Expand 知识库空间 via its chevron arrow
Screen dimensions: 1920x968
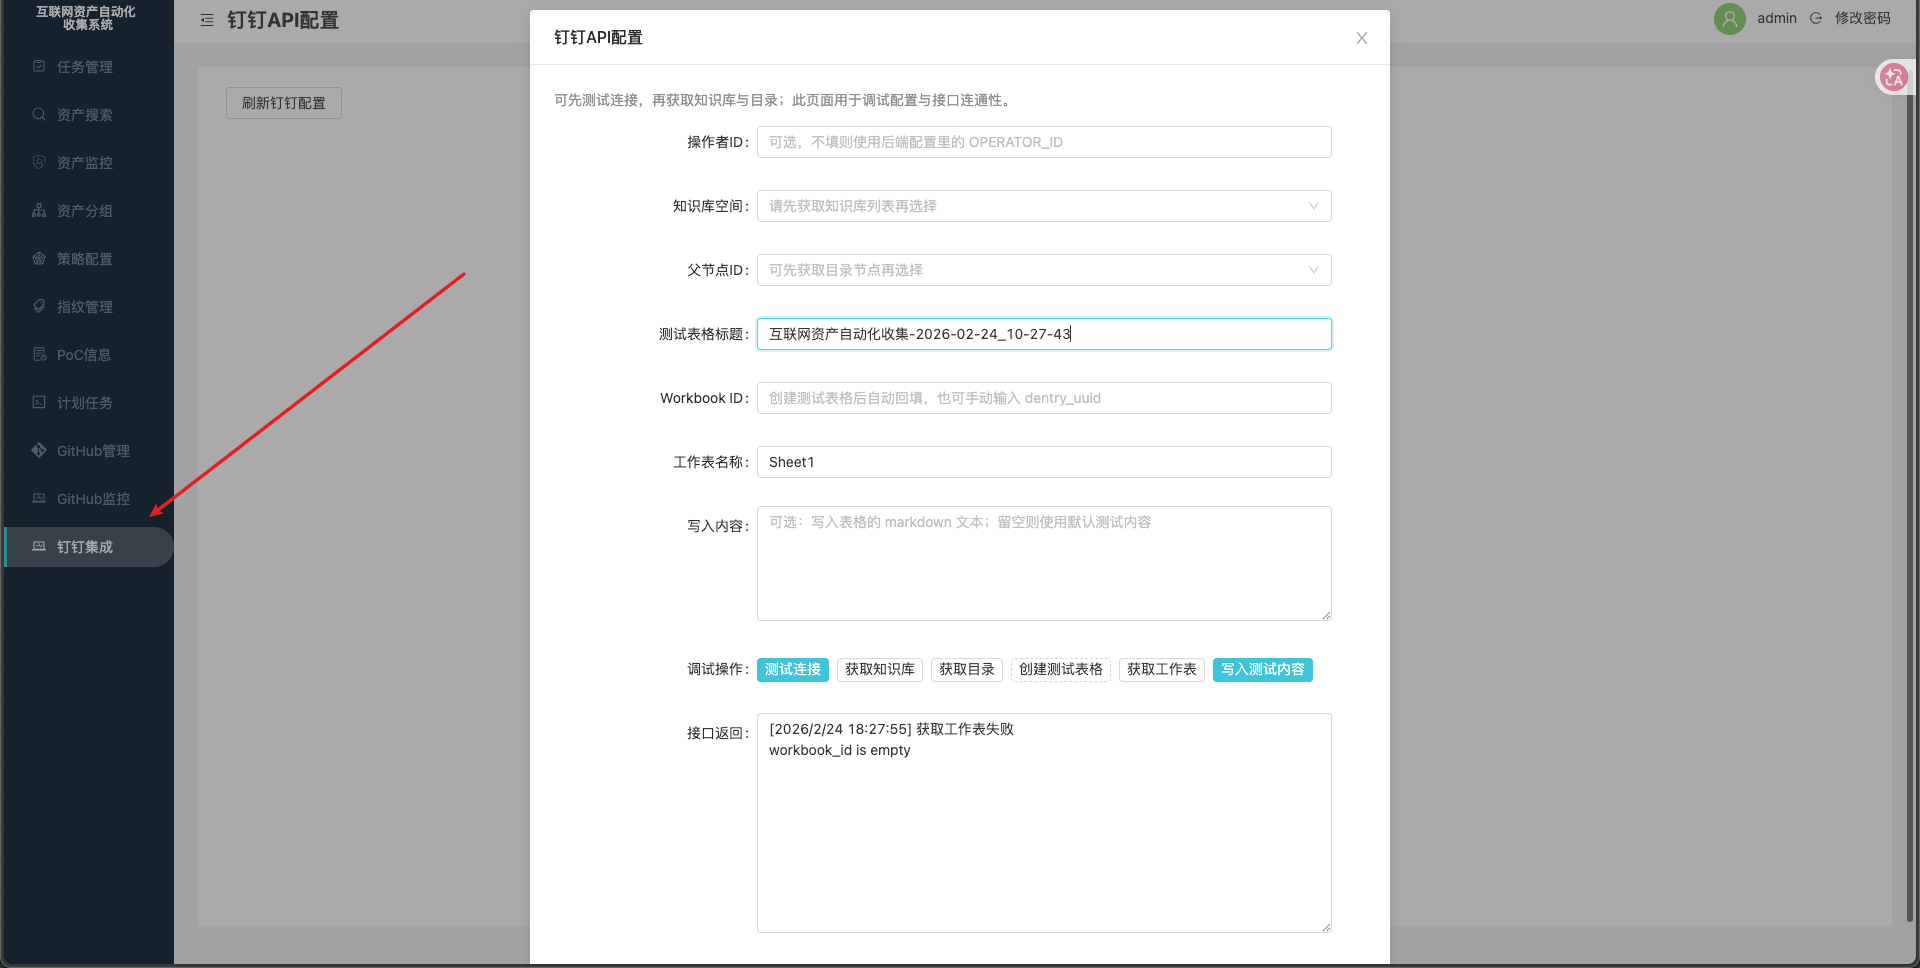1314,206
